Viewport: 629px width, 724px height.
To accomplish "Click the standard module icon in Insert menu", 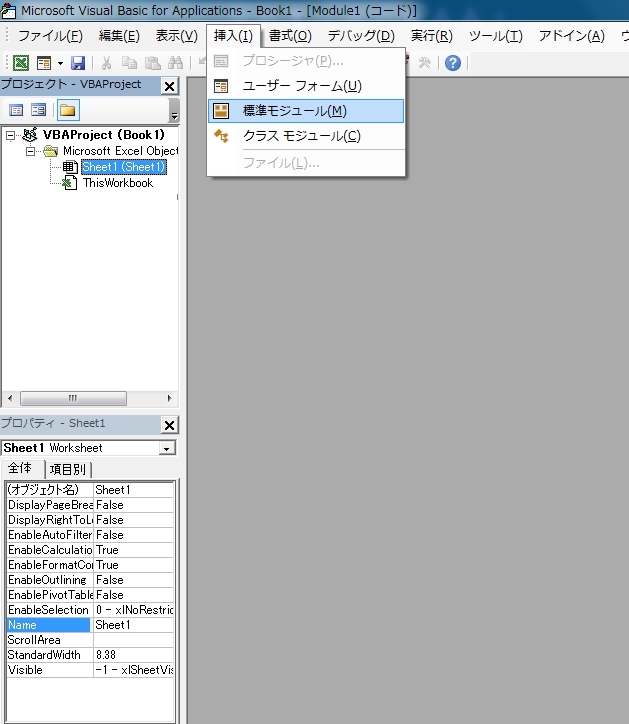I will pos(221,111).
